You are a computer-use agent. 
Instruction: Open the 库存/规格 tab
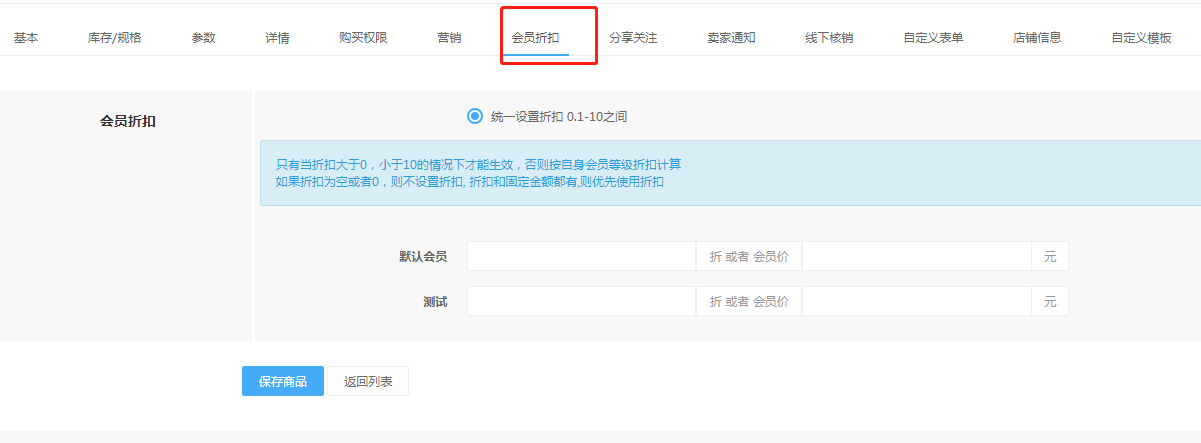coord(115,38)
